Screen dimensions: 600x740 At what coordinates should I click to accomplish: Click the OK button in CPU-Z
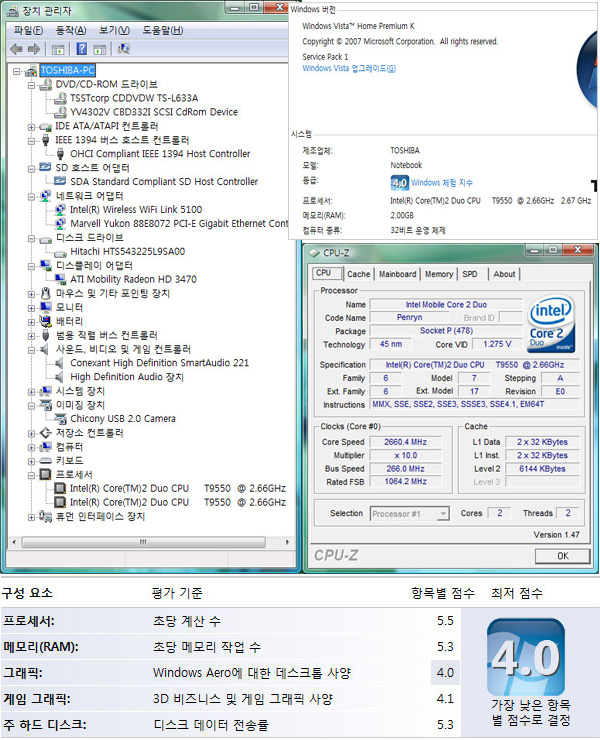(563, 556)
